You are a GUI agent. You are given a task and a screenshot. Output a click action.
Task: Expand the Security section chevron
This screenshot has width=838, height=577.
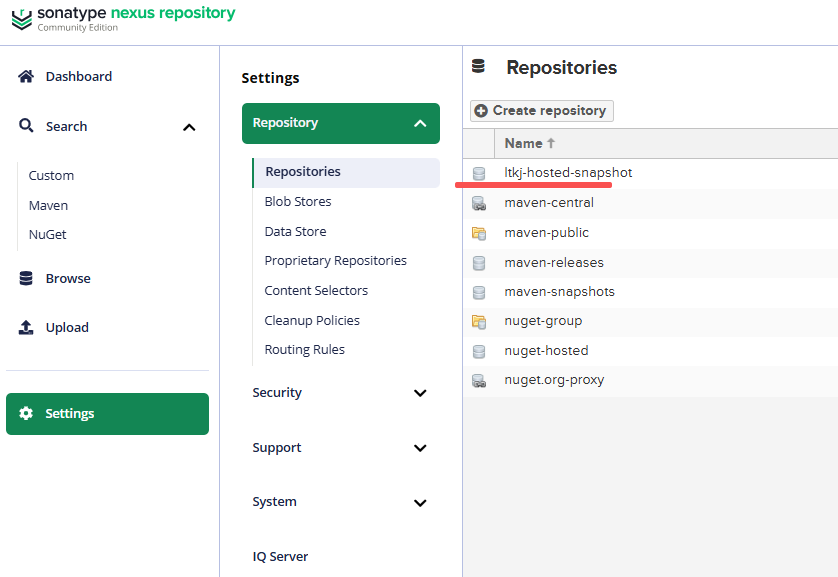tap(421, 393)
